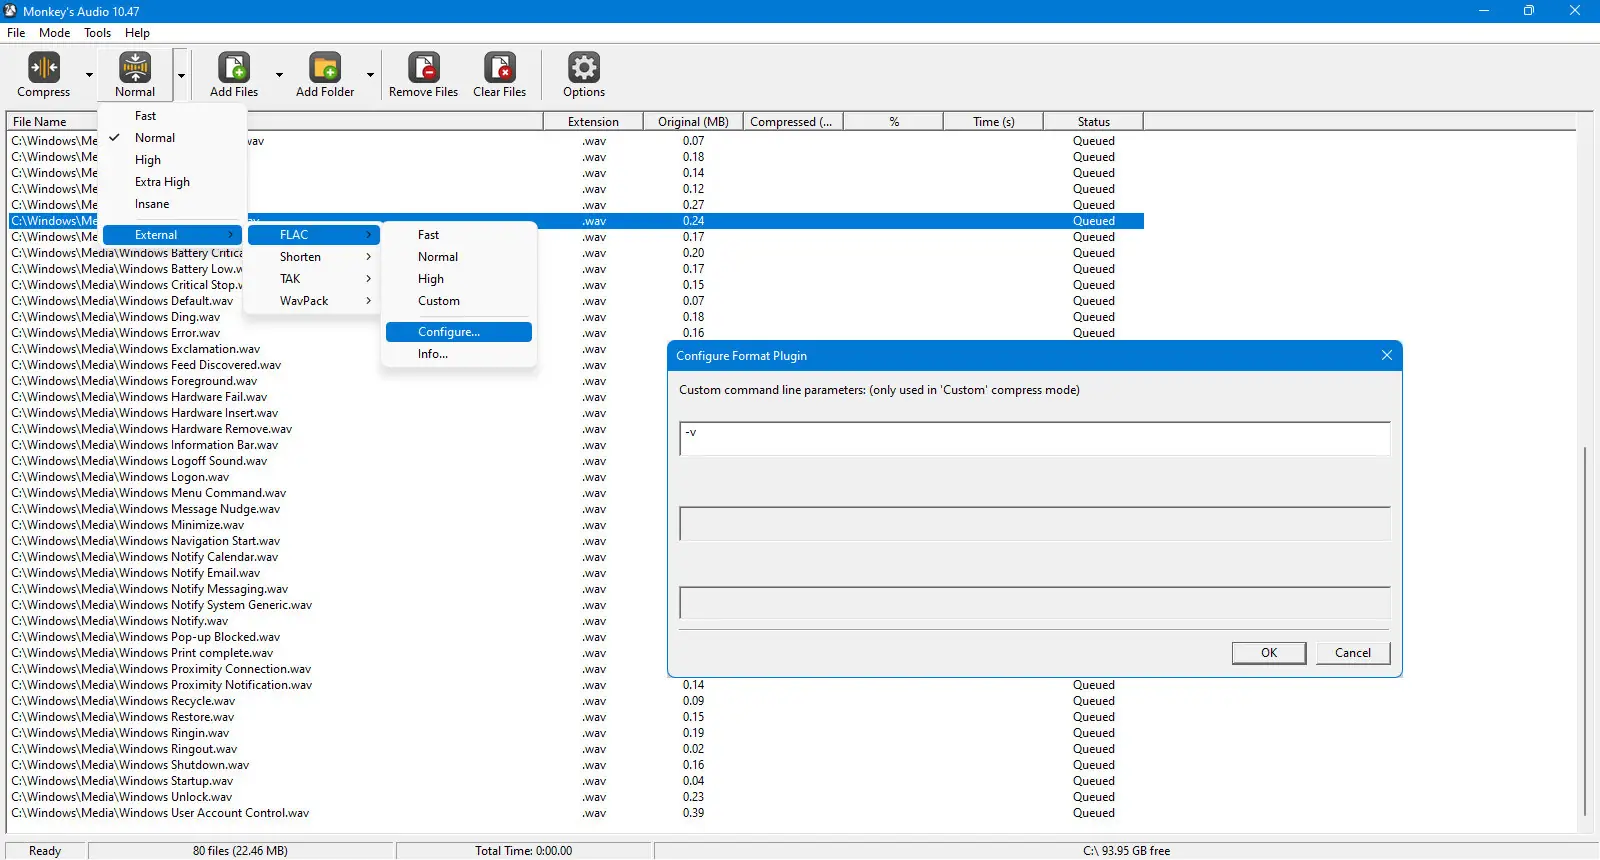The width and height of the screenshot is (1600, 860).
Task: Select the High compression level
Action: [x=173, y=160]
